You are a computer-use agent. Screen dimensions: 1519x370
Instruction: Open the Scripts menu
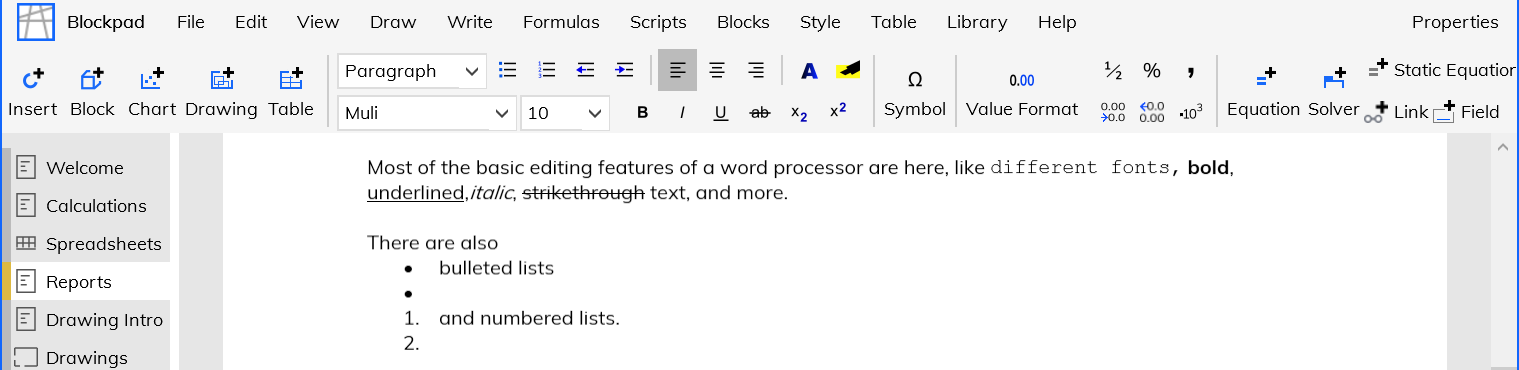pyautogui.click(x=658, y=22)
